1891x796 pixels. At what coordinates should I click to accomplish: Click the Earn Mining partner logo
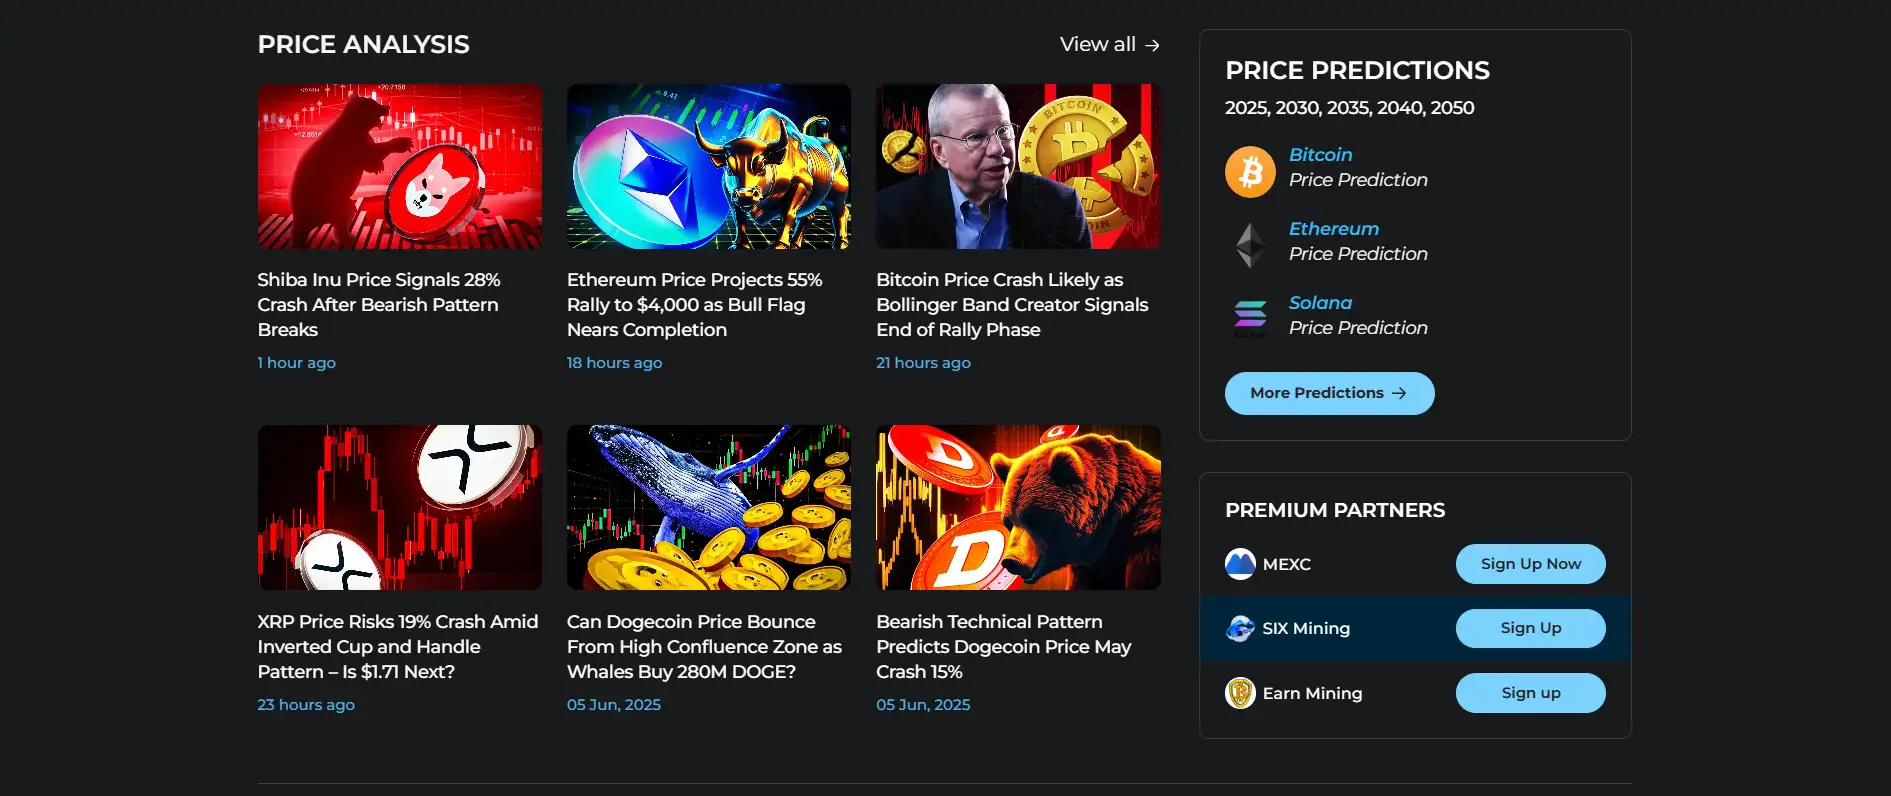coord(1240,693)
